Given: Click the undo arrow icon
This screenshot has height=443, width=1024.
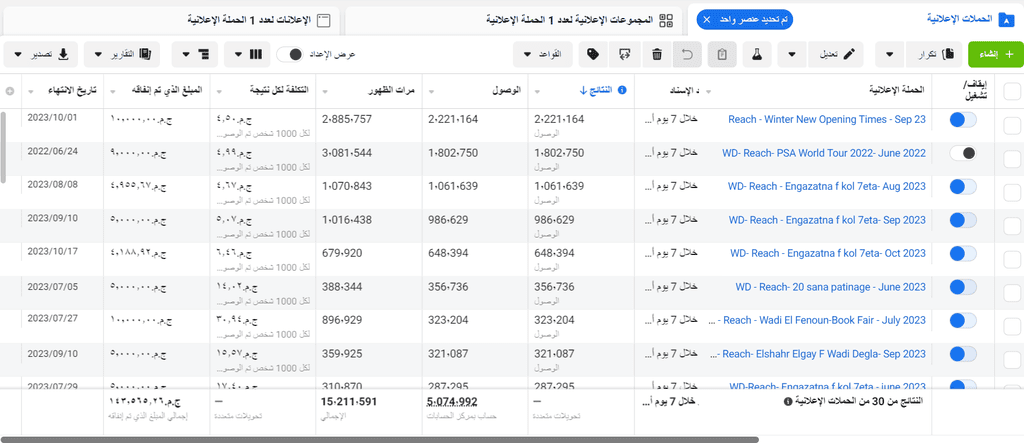Looking at the screenshot, I should click(688, 54).
